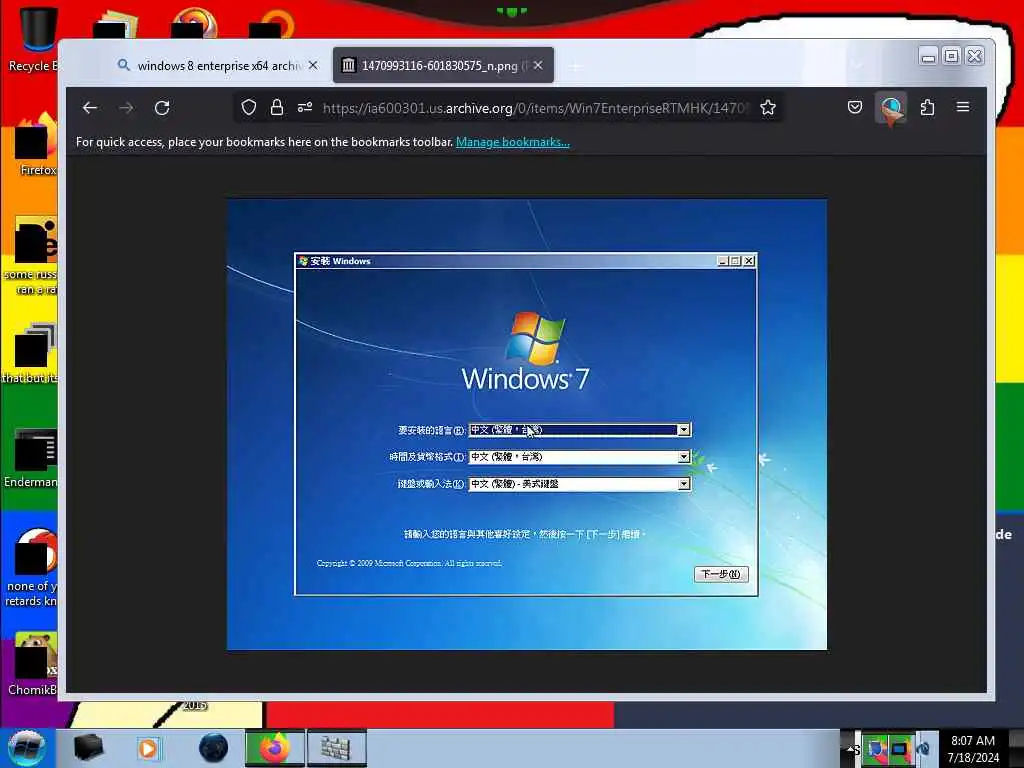Open the list all tabs dropdown arrow
This screenshot has height=768, width=1024.
(856, 65)
